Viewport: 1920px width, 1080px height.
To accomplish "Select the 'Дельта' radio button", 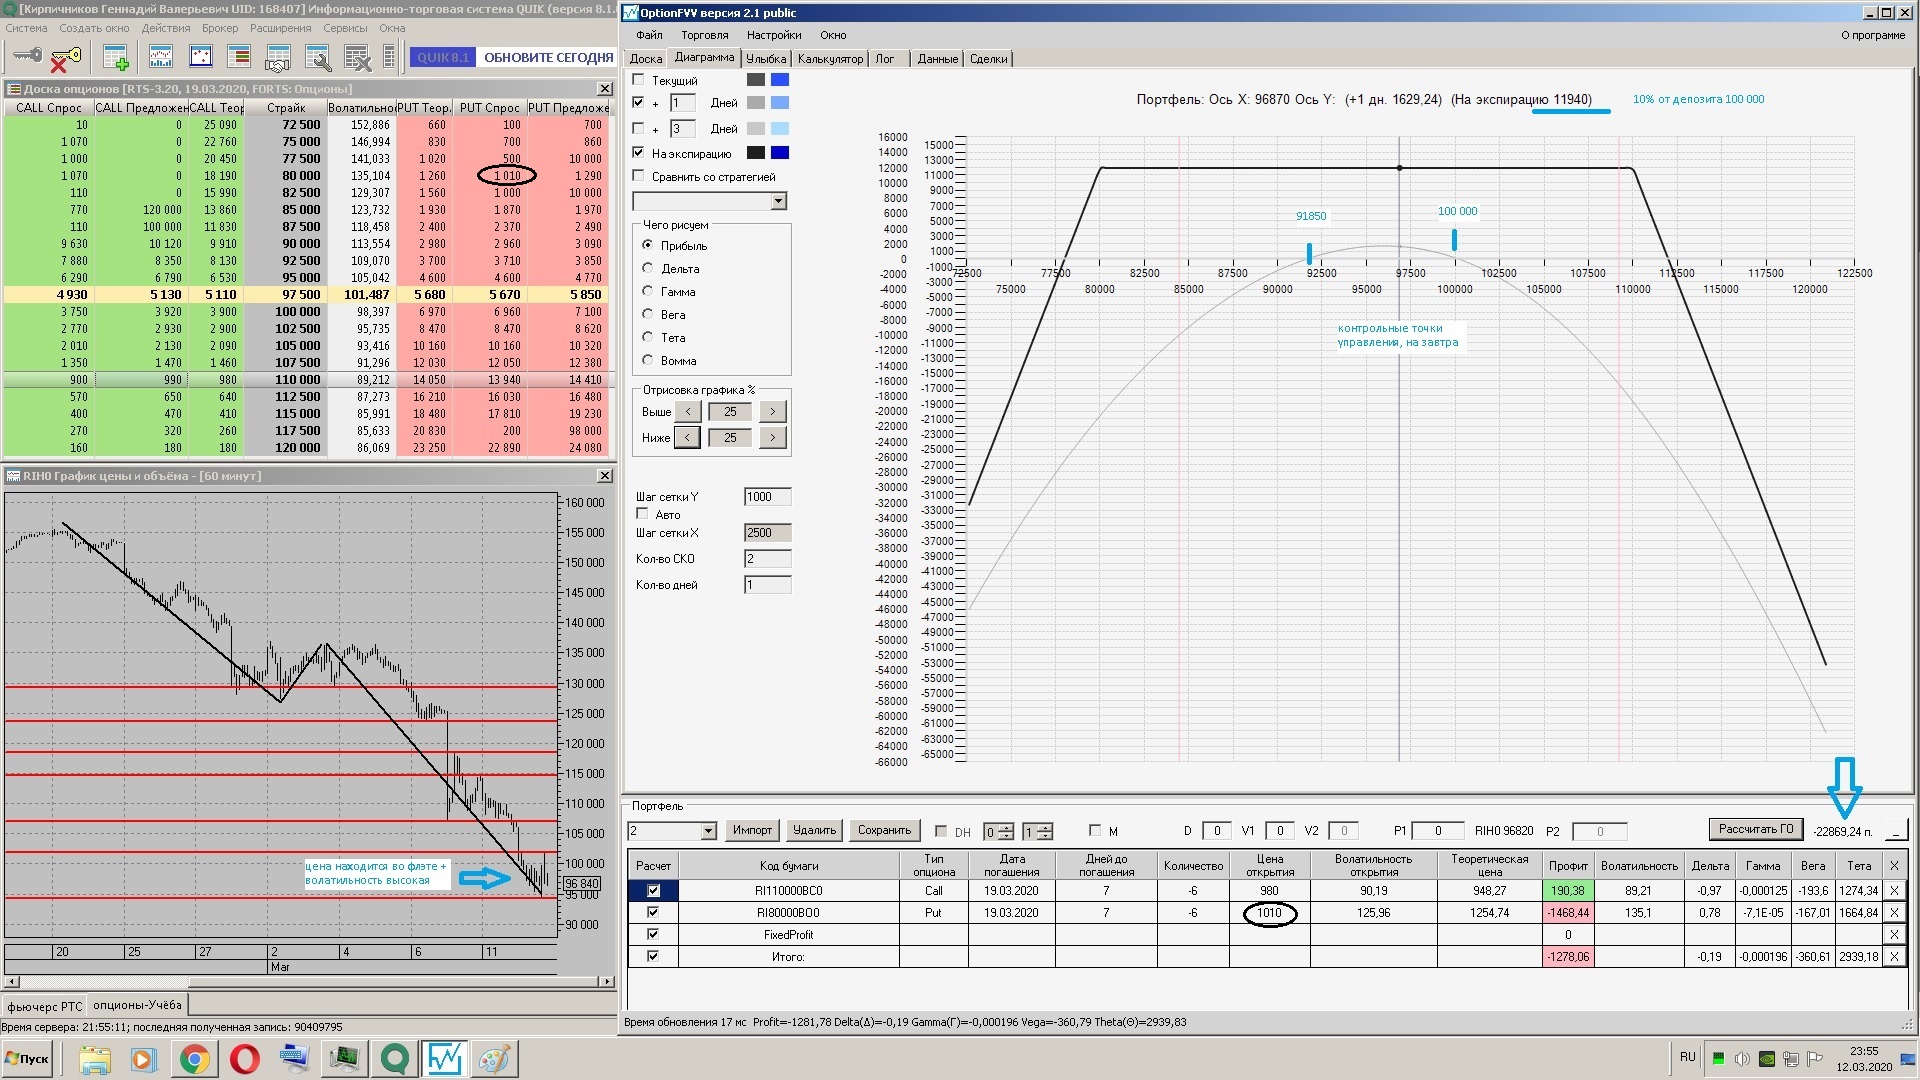I will (x=648, y=268).
